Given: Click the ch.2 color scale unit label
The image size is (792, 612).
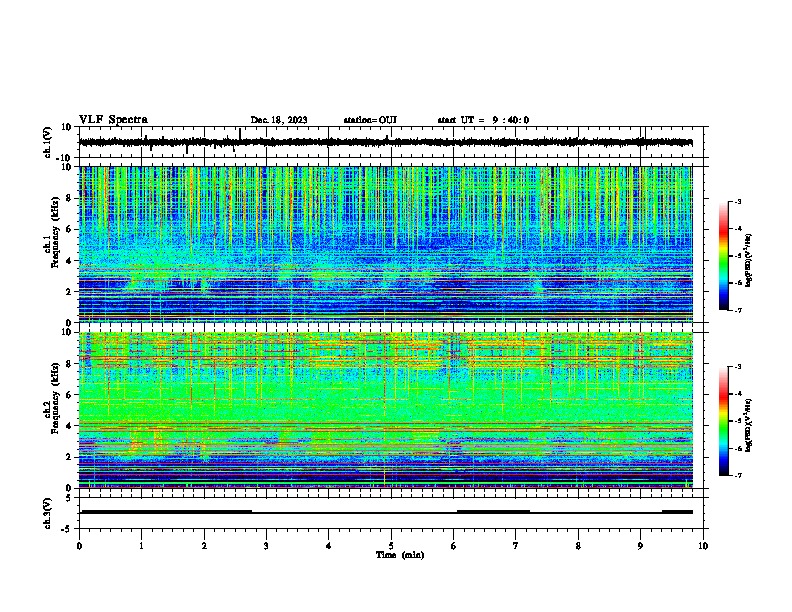Looking at the screenshot, I should coord(749,425).
